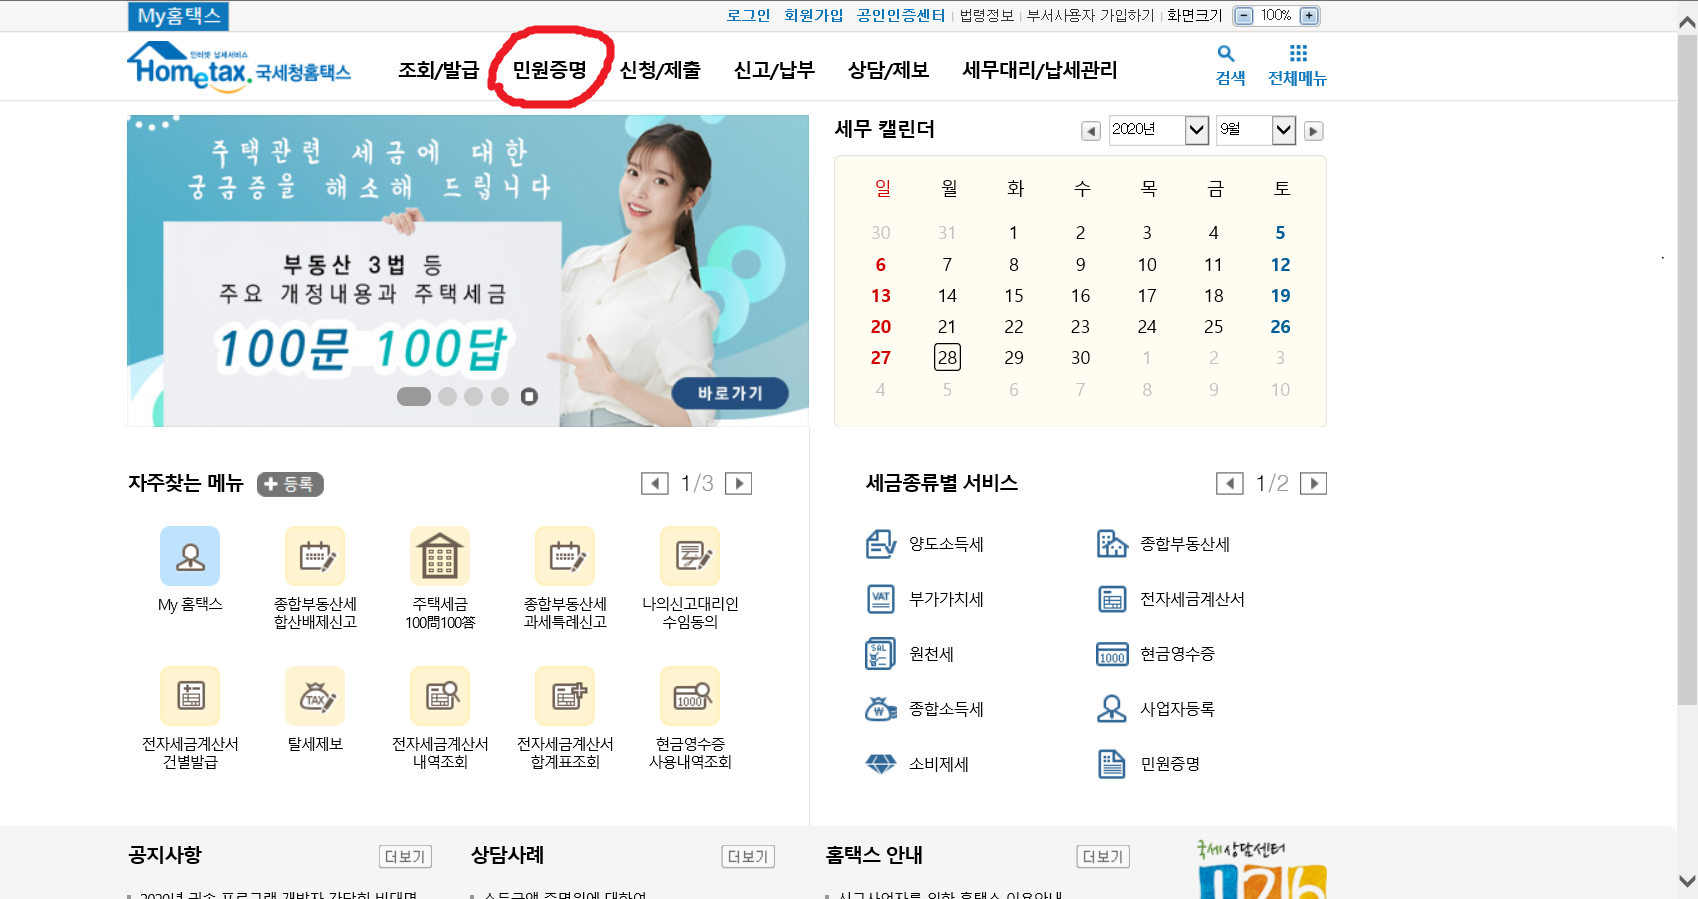Click the 바로가기 banner button

click(730, 393)
